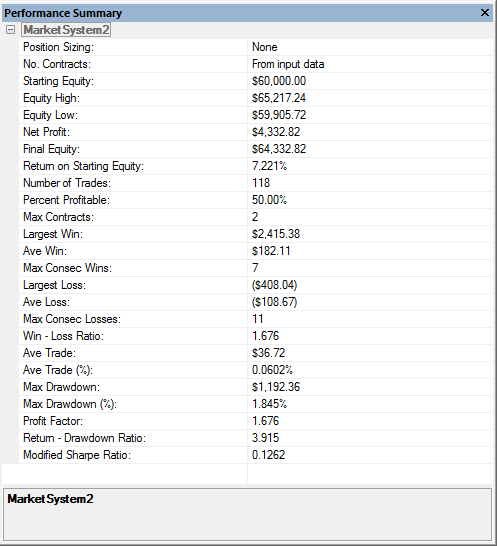Click the Max Drawdown value $1,192.36
497x546 pixels.
coord(276,387)
